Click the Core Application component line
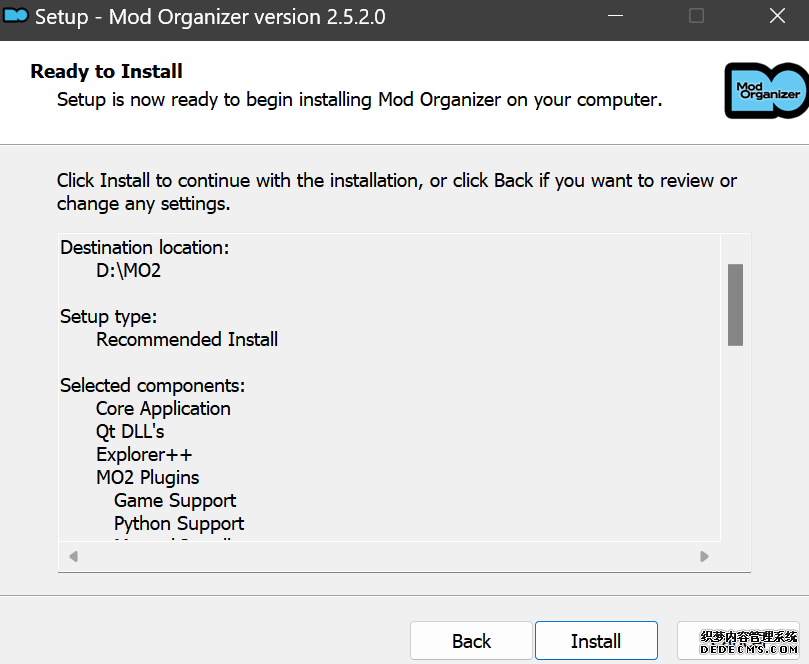The image size is (809, 664). [163, 408]
